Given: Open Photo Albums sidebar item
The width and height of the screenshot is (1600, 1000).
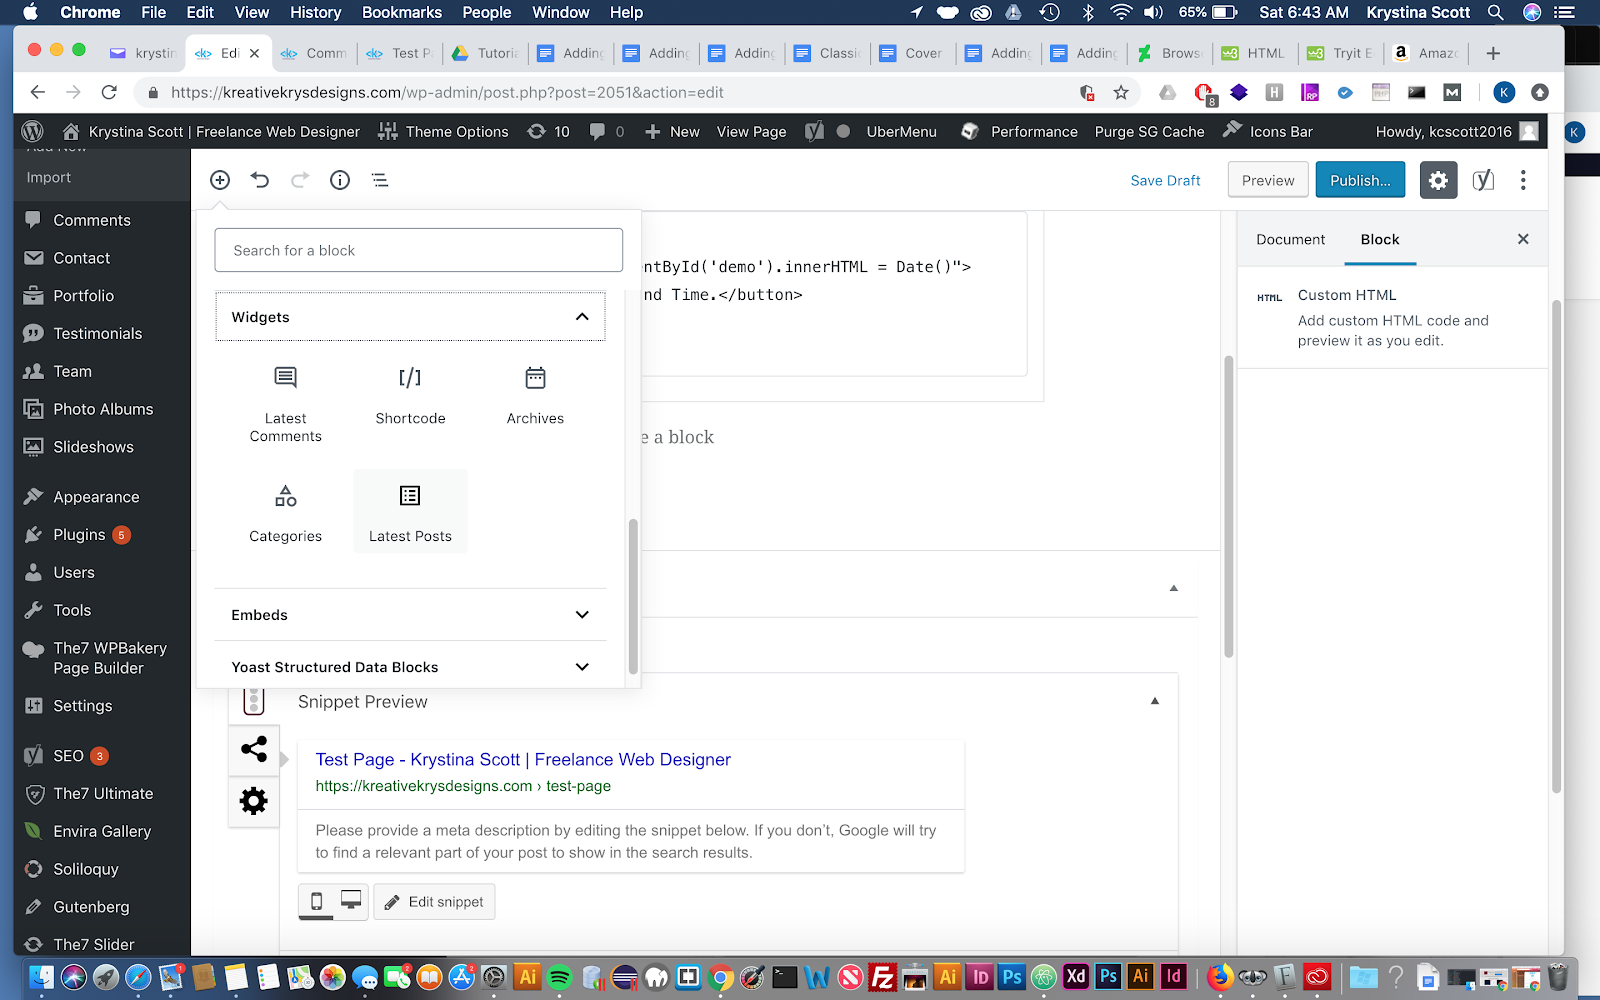Looking at the screenshot, I should click(102, 409).
